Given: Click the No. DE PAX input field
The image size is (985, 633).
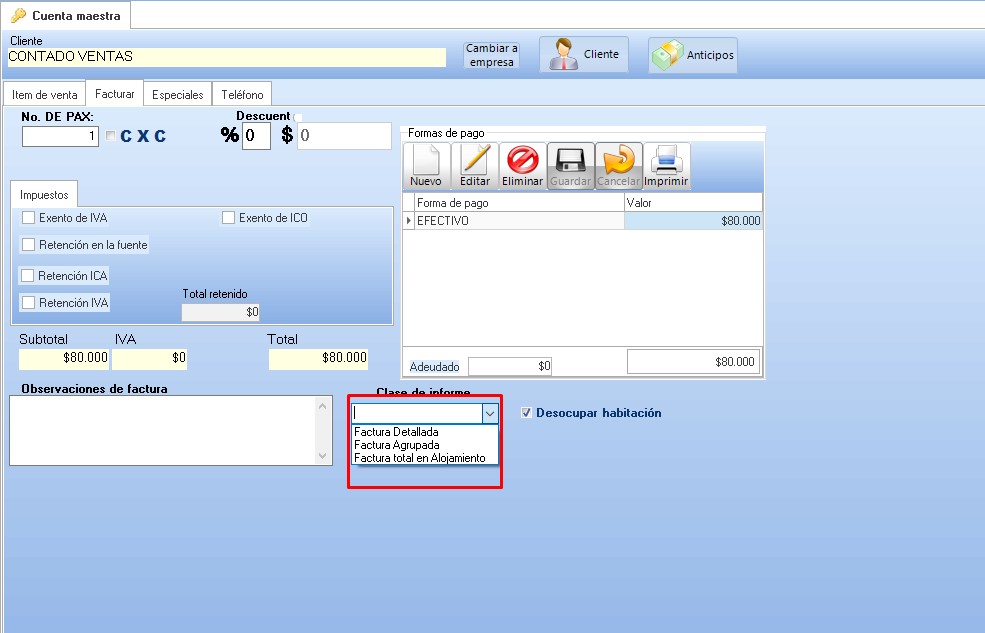Looking at the screenshot, I should (60, 136).
